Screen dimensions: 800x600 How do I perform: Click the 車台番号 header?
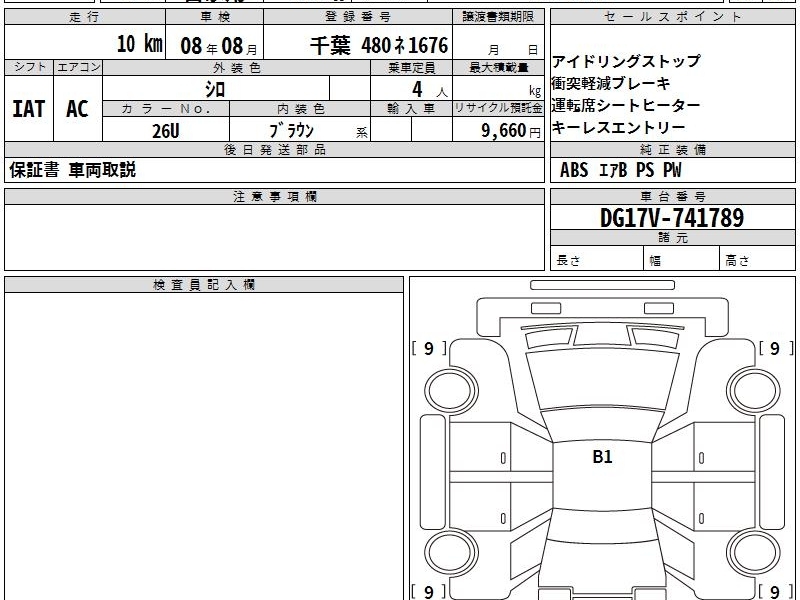[x=672, y=196]
